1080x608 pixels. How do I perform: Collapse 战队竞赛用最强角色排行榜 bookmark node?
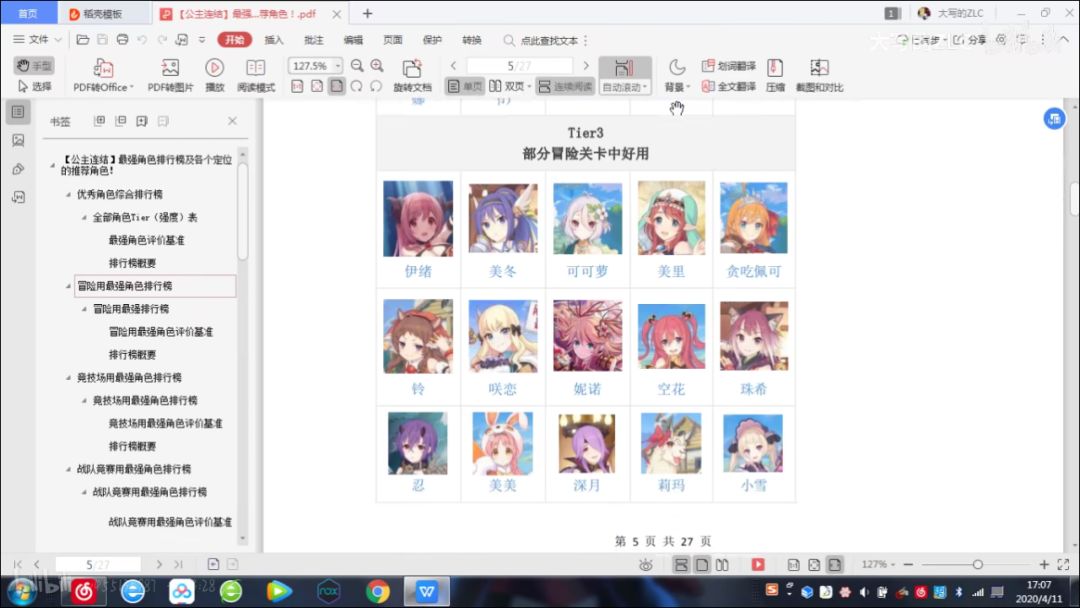pos(68,469)
